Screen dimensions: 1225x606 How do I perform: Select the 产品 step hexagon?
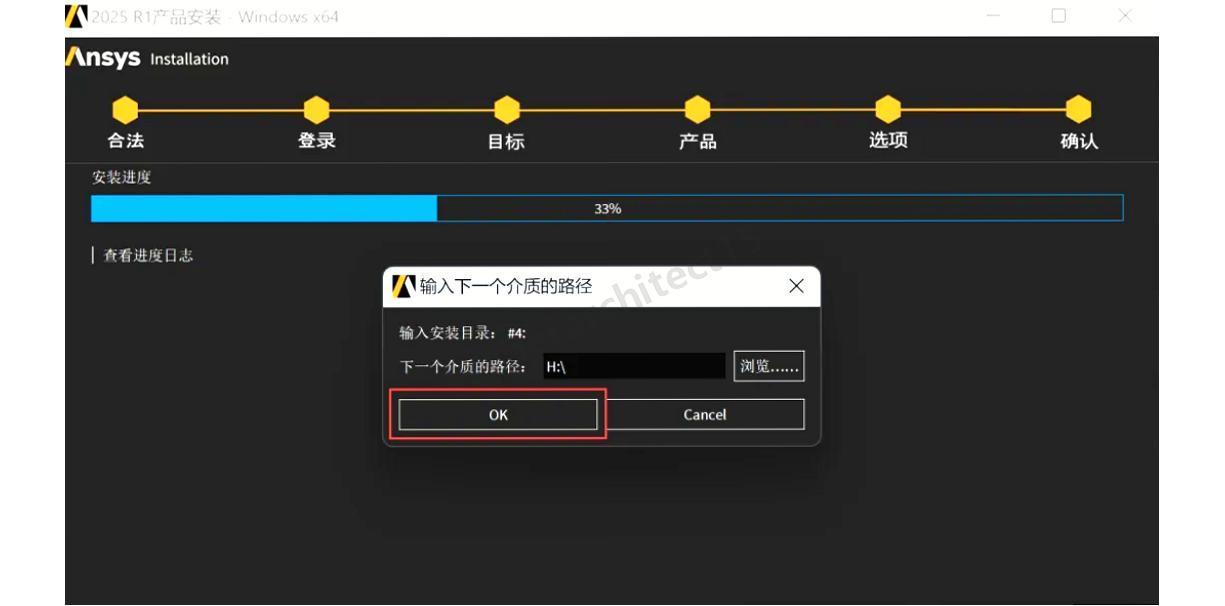point(697,110)
